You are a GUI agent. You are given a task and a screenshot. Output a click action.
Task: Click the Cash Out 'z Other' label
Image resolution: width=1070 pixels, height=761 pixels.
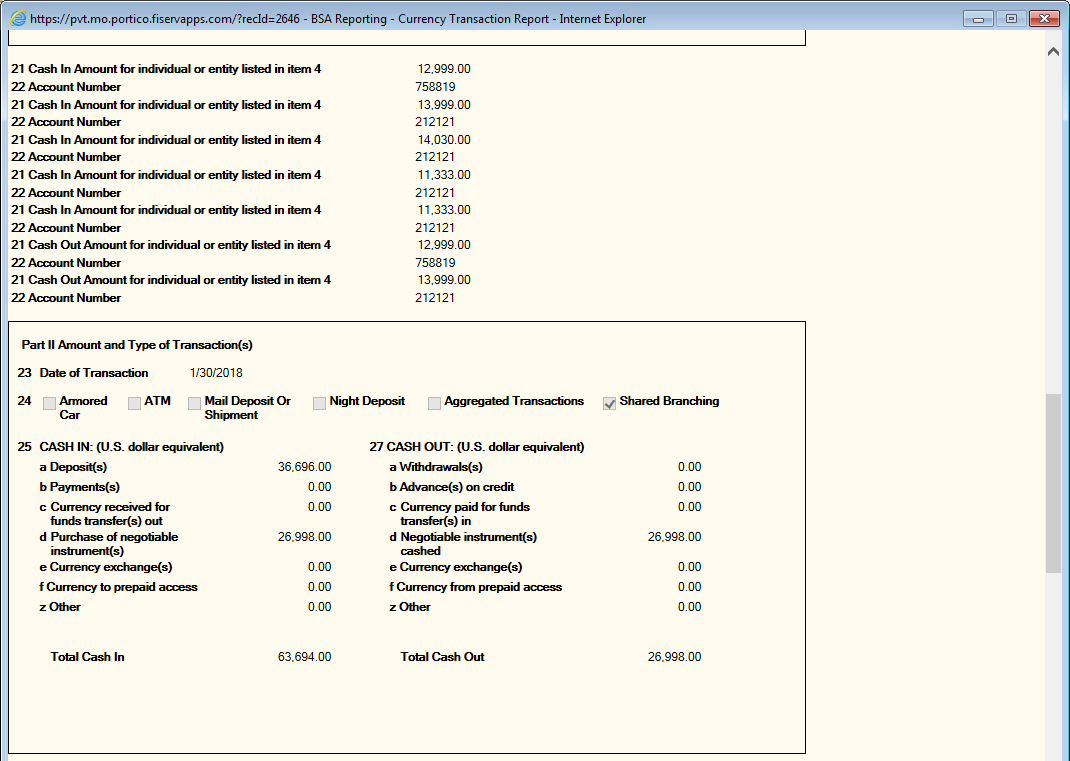coord(410,607)
